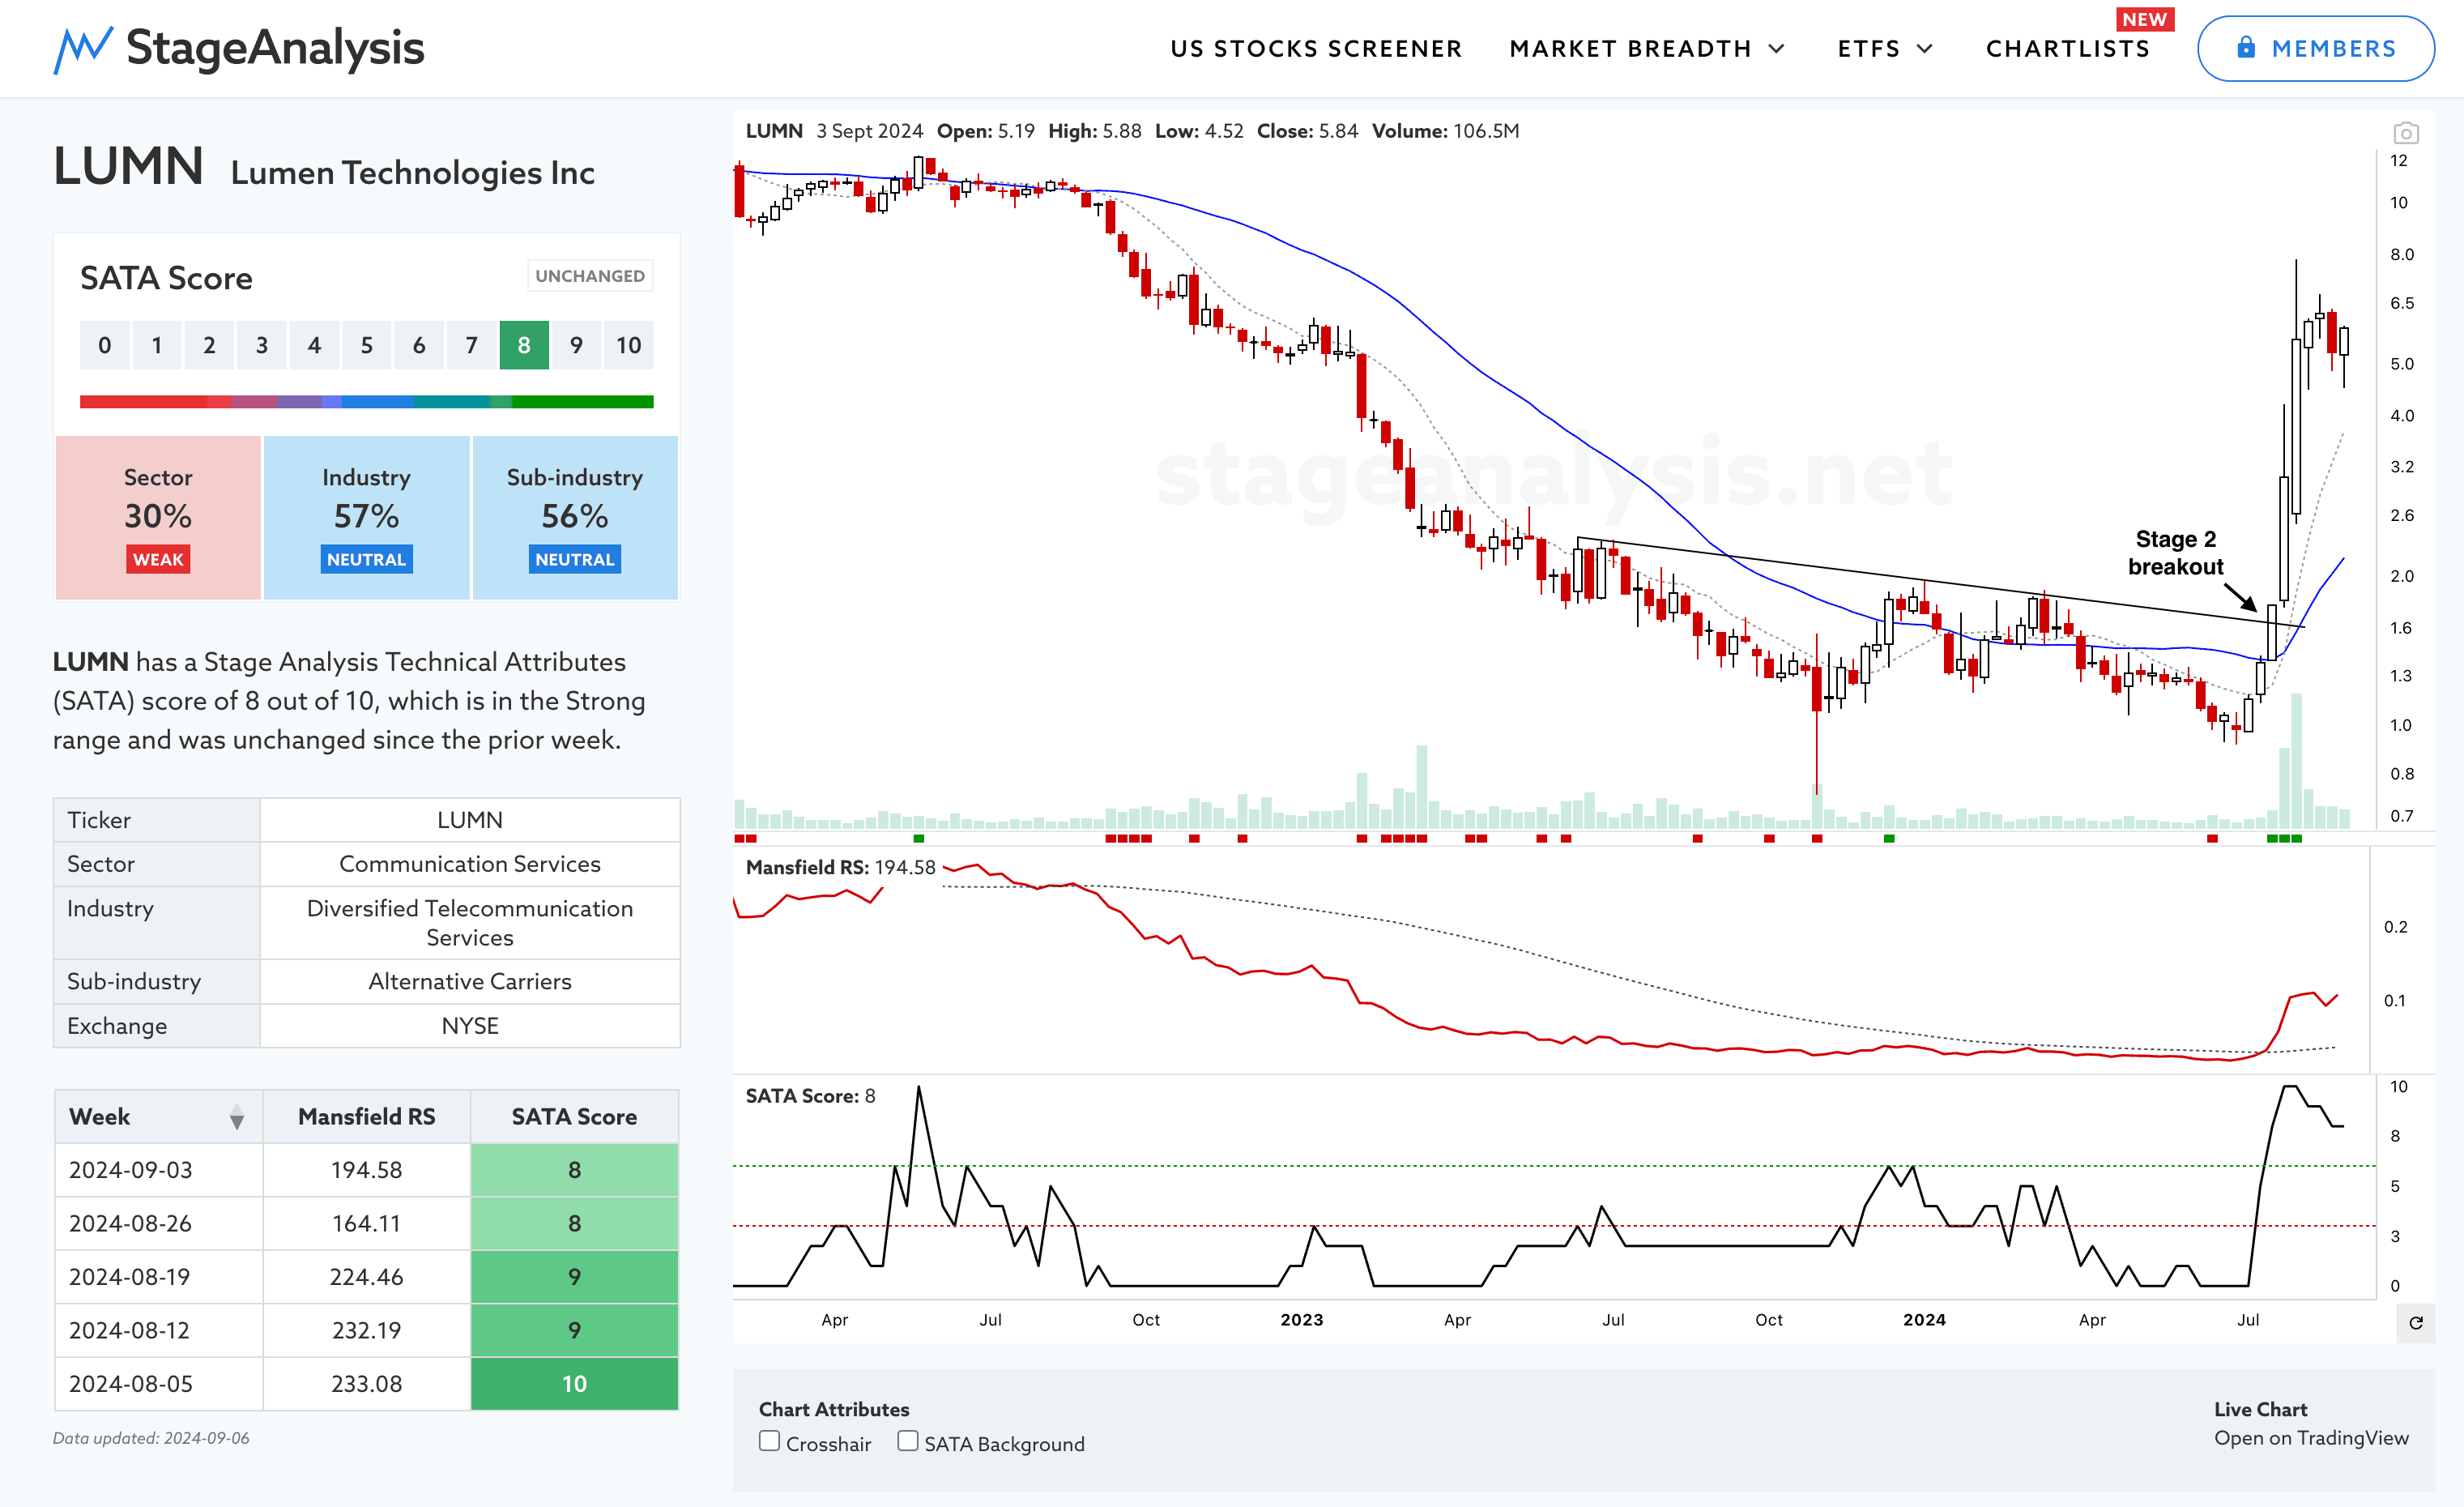Open on TradingView link
This screenshot has width=2464, height=1507.
click(2311, 1438)
